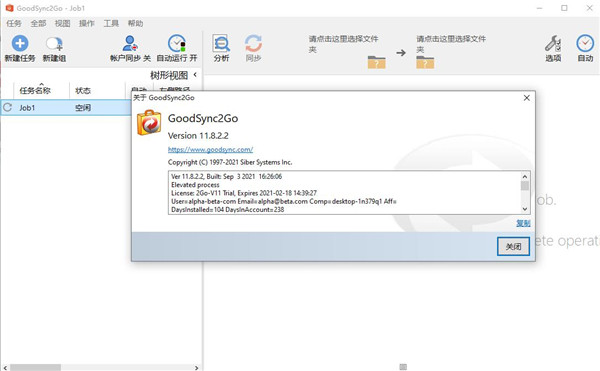Click the bottom pane splitter grip icon

403,367
